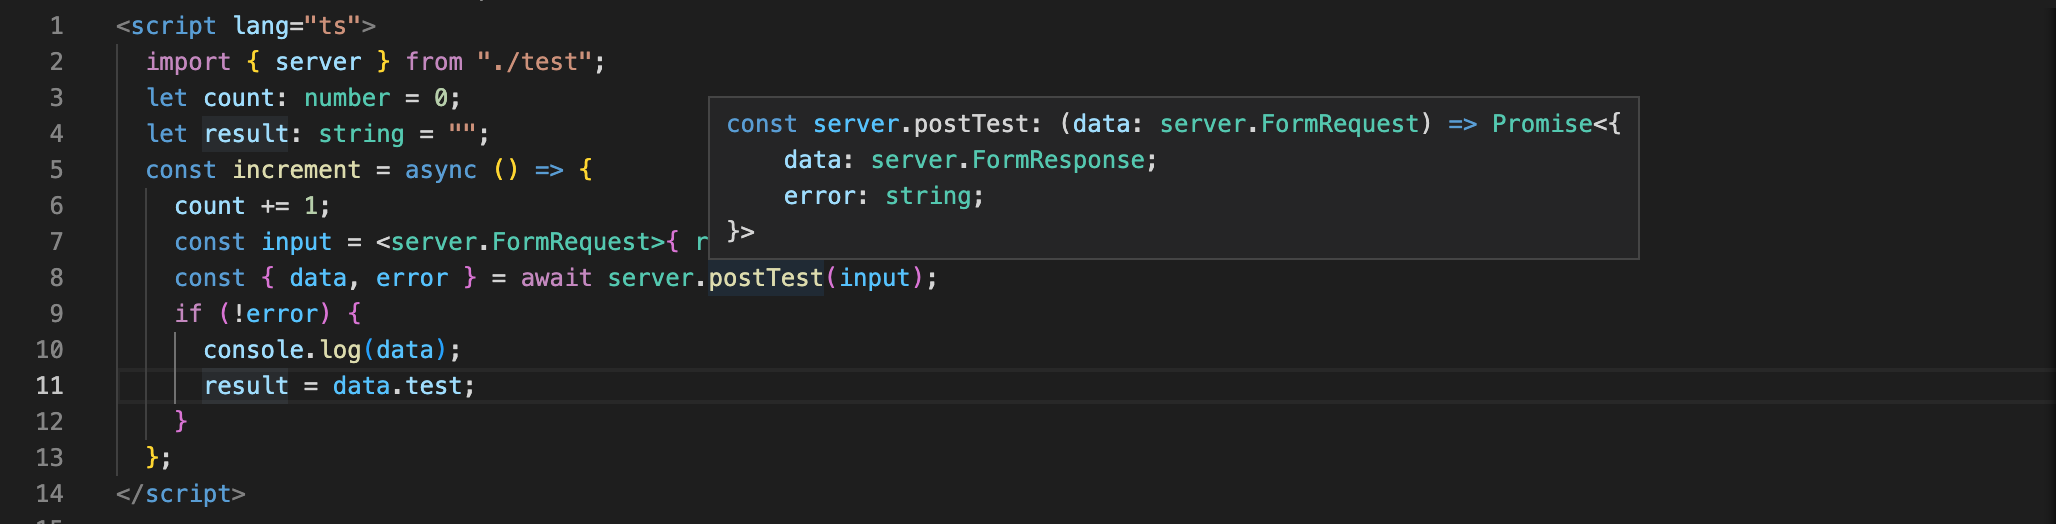The height and width of the screenshot is (524, 2056).
Task: Click line number 8 in the gutter
Action: click(x=56, y=278)
